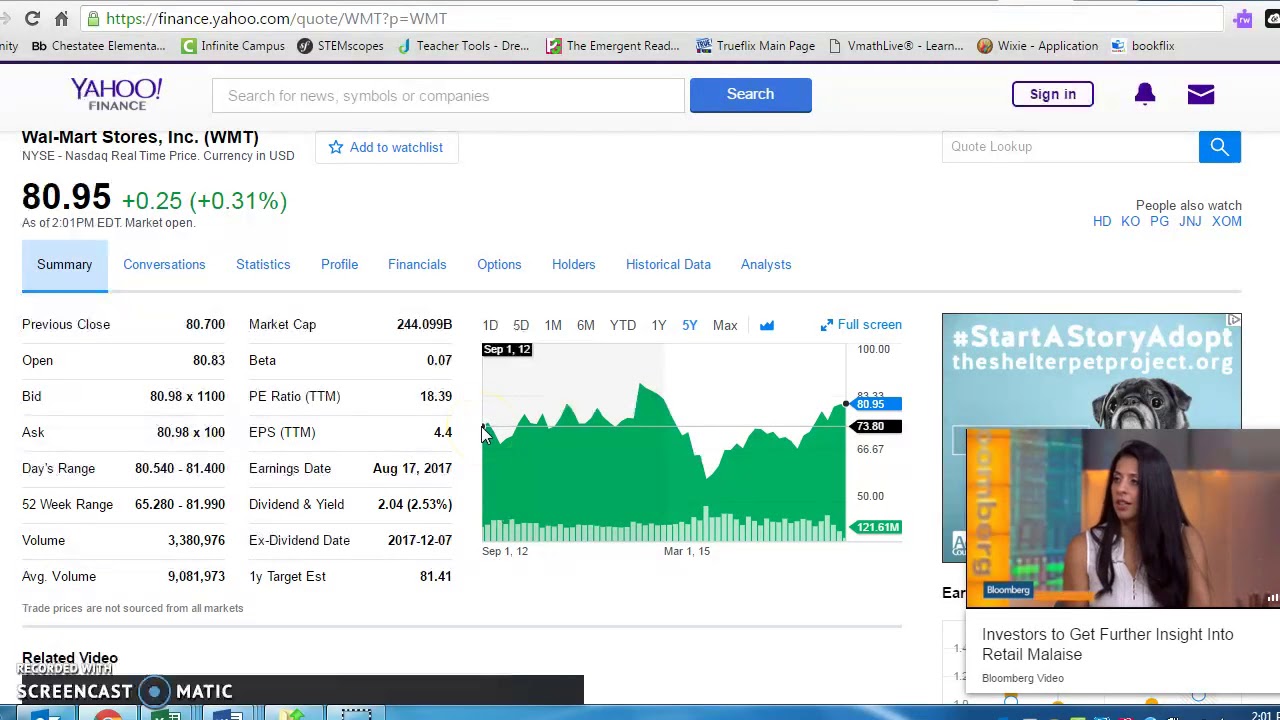Click the Quote Lookup magnifier button
1280x720 pixels.
coord(1219,146)
